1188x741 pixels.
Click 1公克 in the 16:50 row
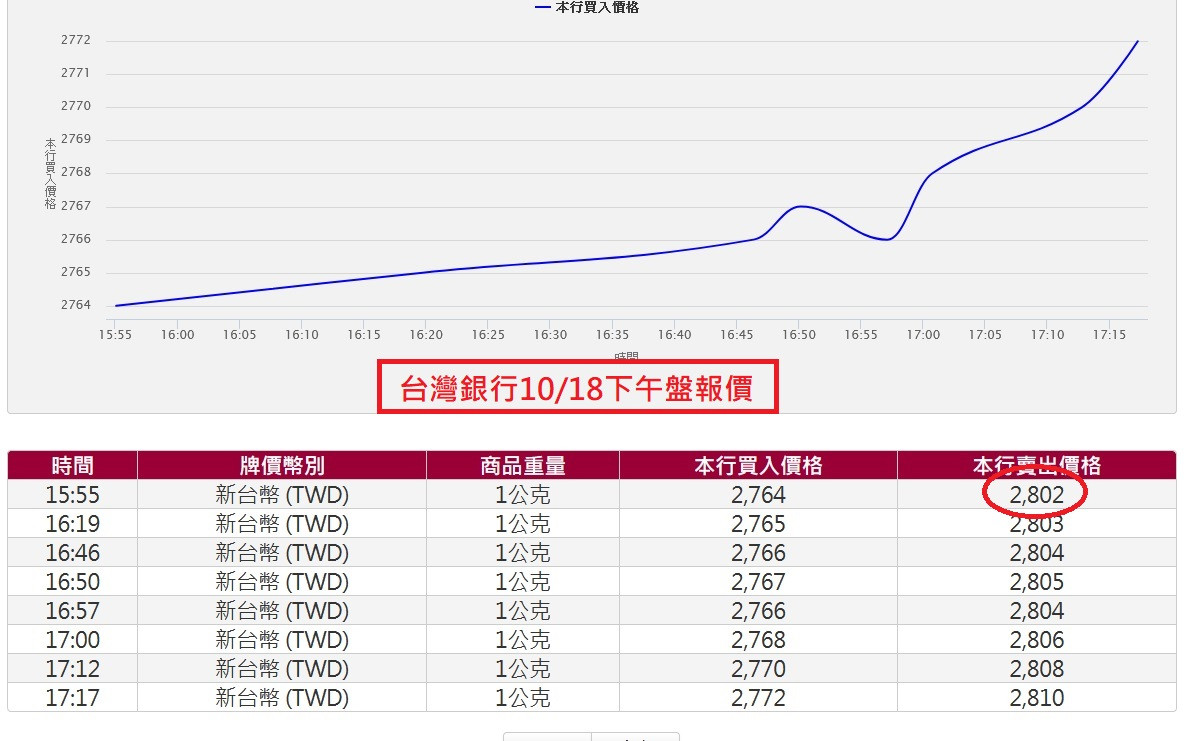523,582
